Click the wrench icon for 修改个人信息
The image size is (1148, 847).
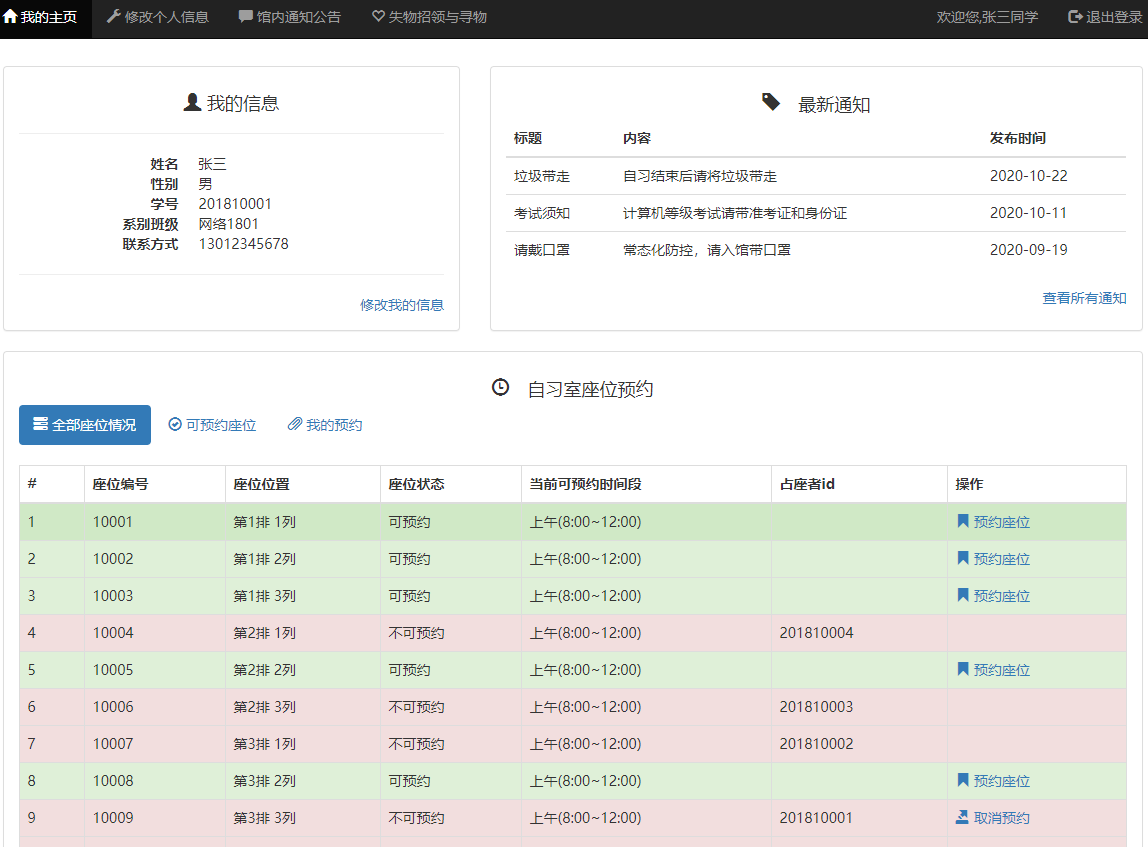pyautogui.click(x=113, y=16)
